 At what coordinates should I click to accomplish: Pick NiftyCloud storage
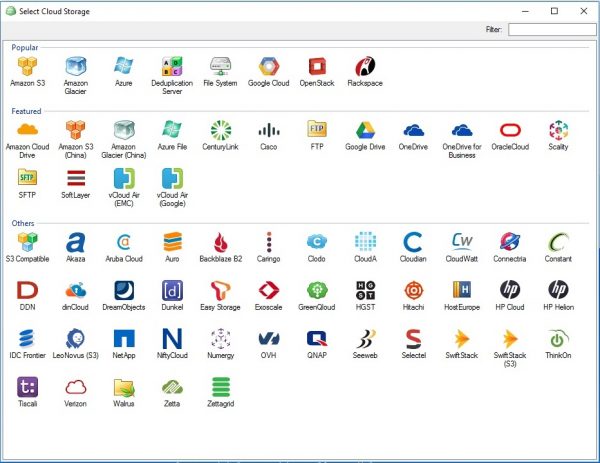click(172, 338)
